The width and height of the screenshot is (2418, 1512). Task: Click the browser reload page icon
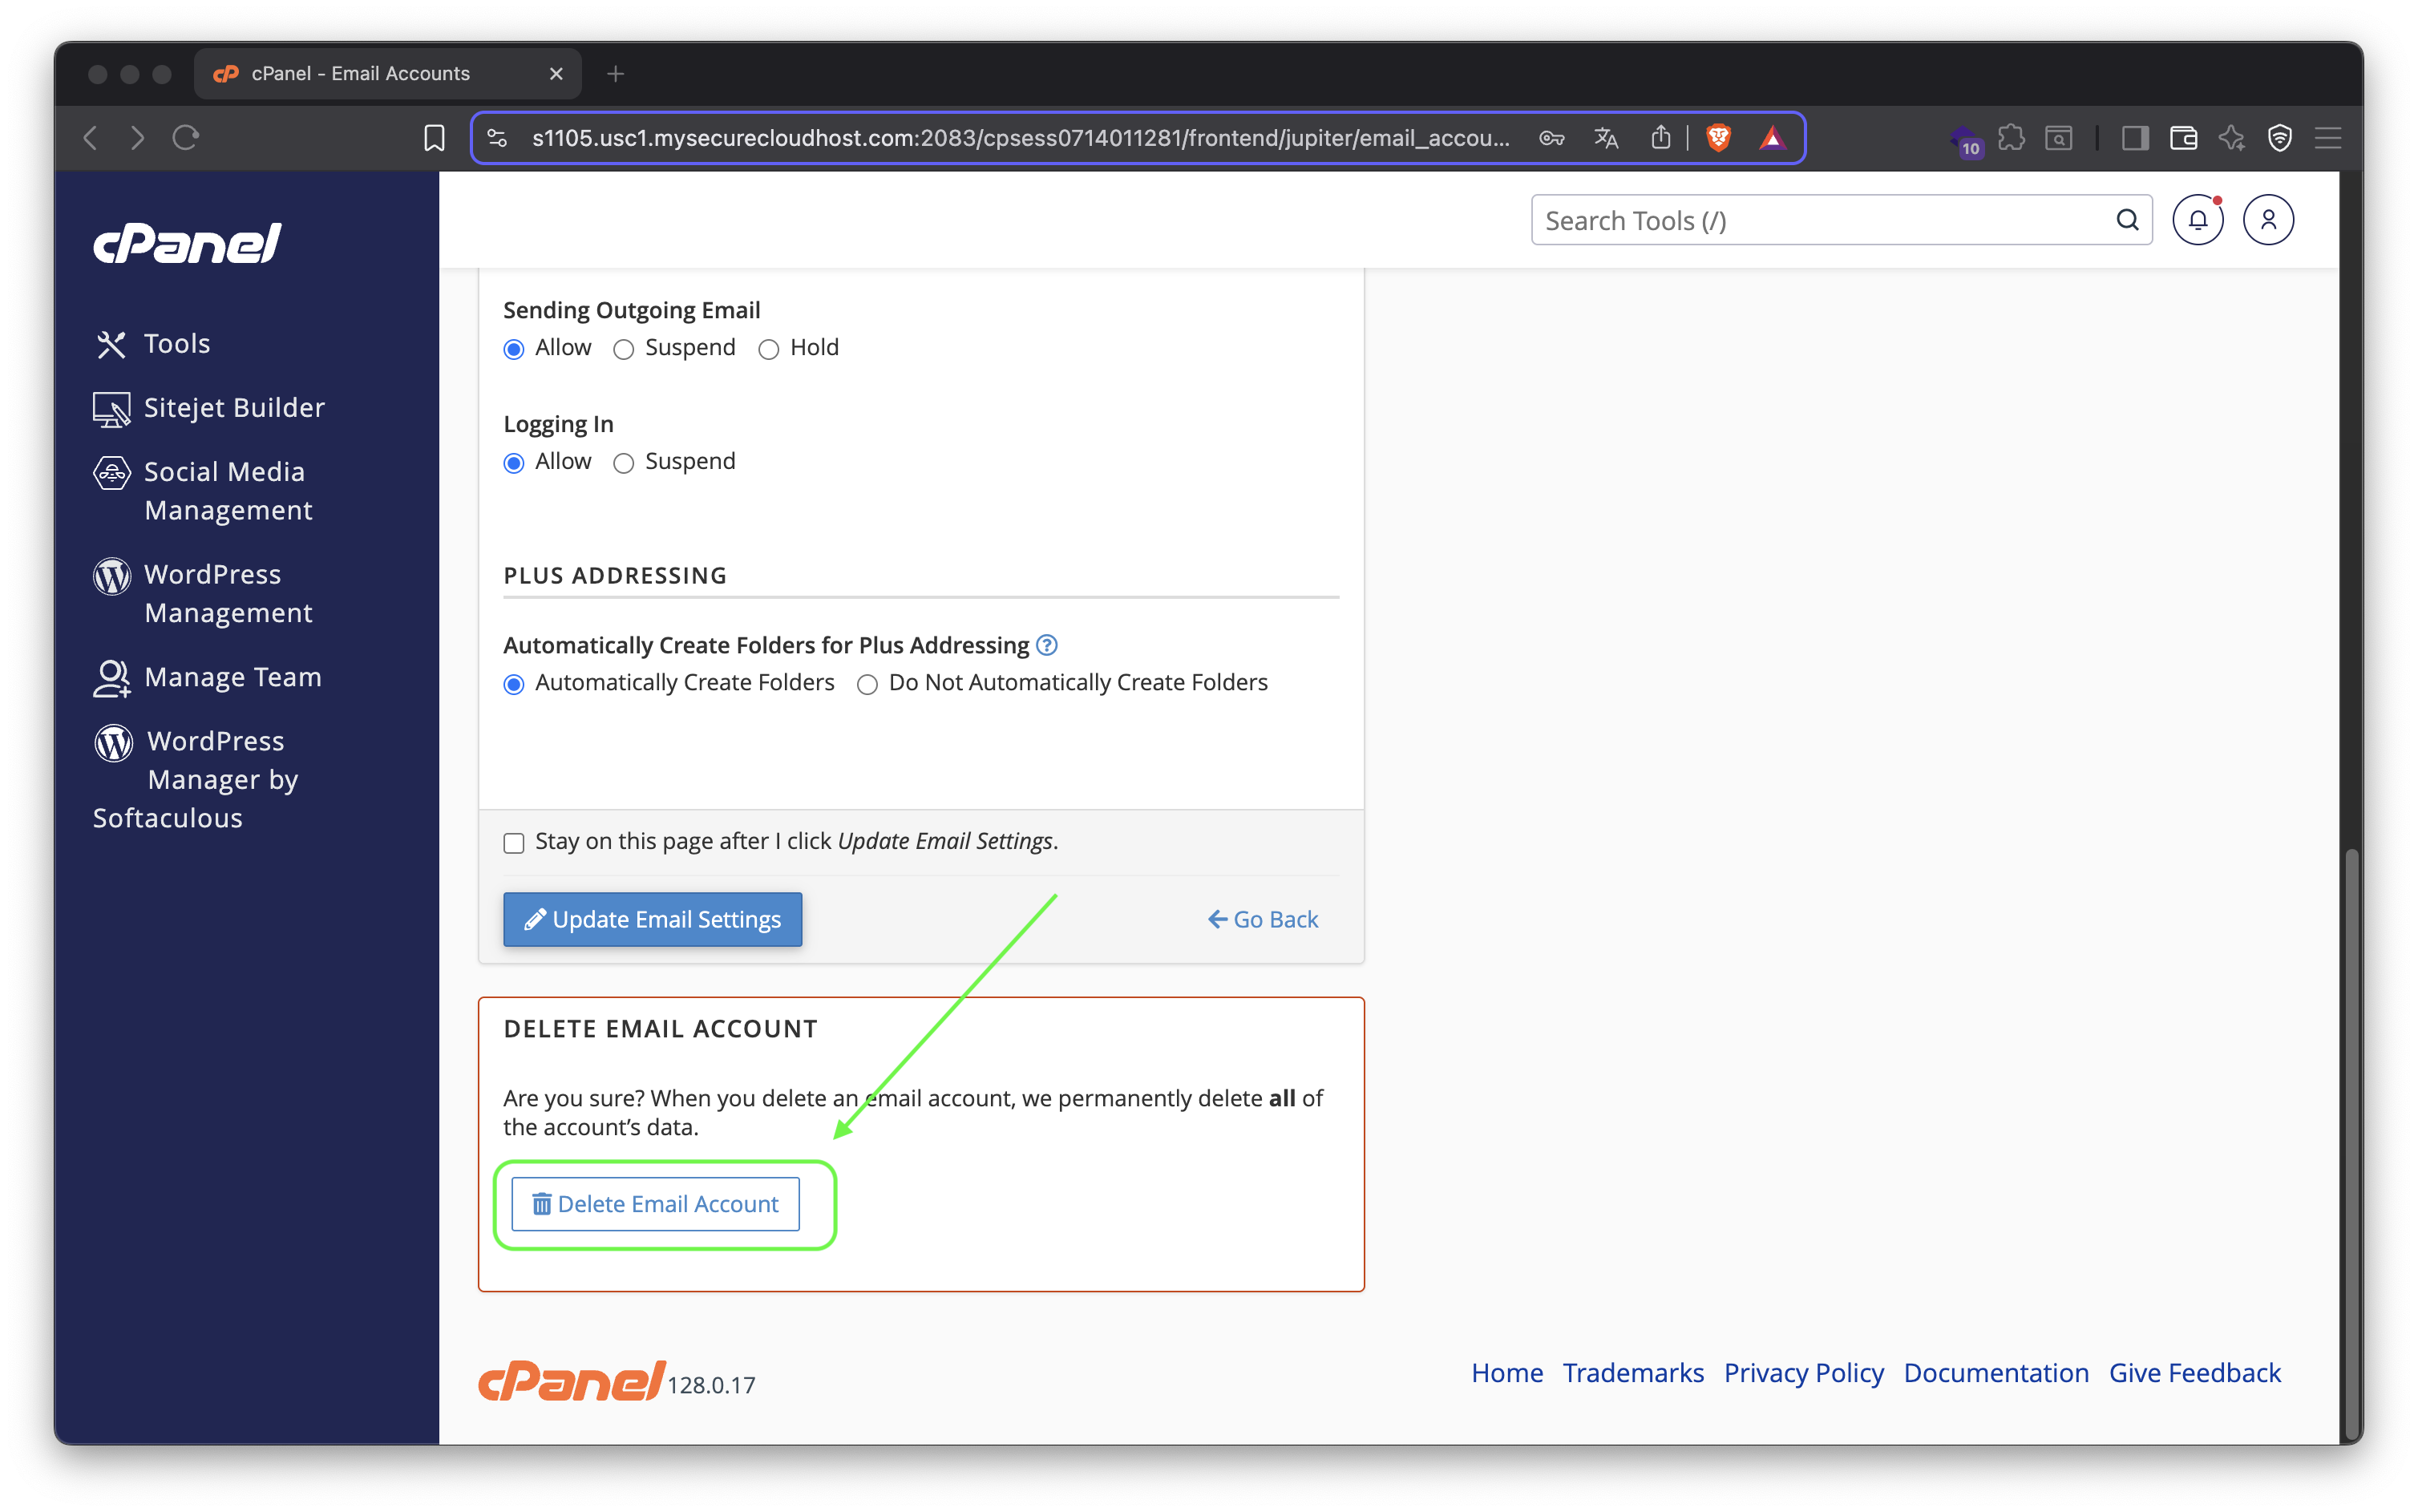[x=186, y=138]
